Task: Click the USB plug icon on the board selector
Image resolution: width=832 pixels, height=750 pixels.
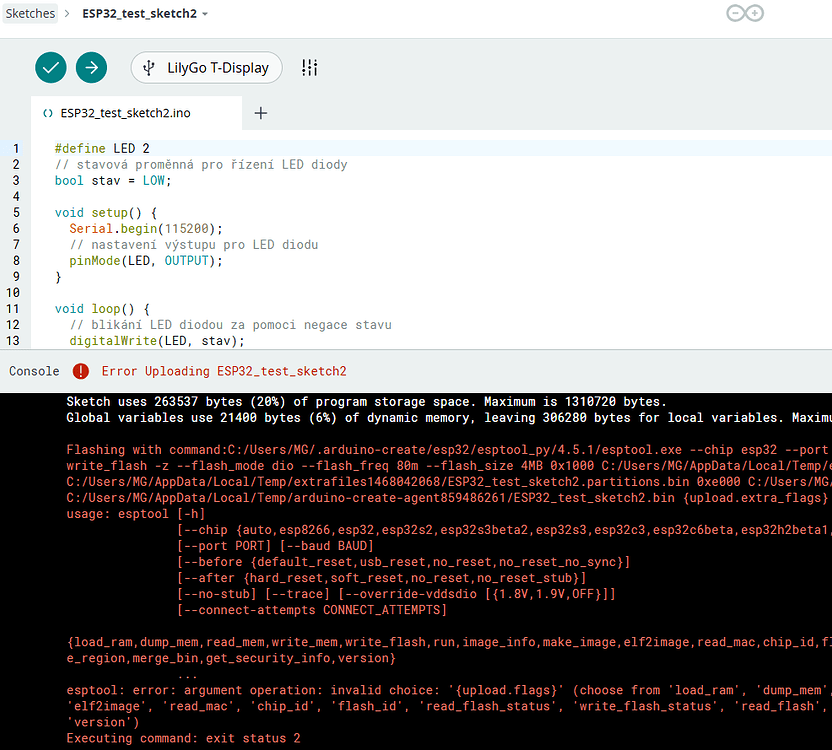Action: pyautogui.click(x=148, y=67)
